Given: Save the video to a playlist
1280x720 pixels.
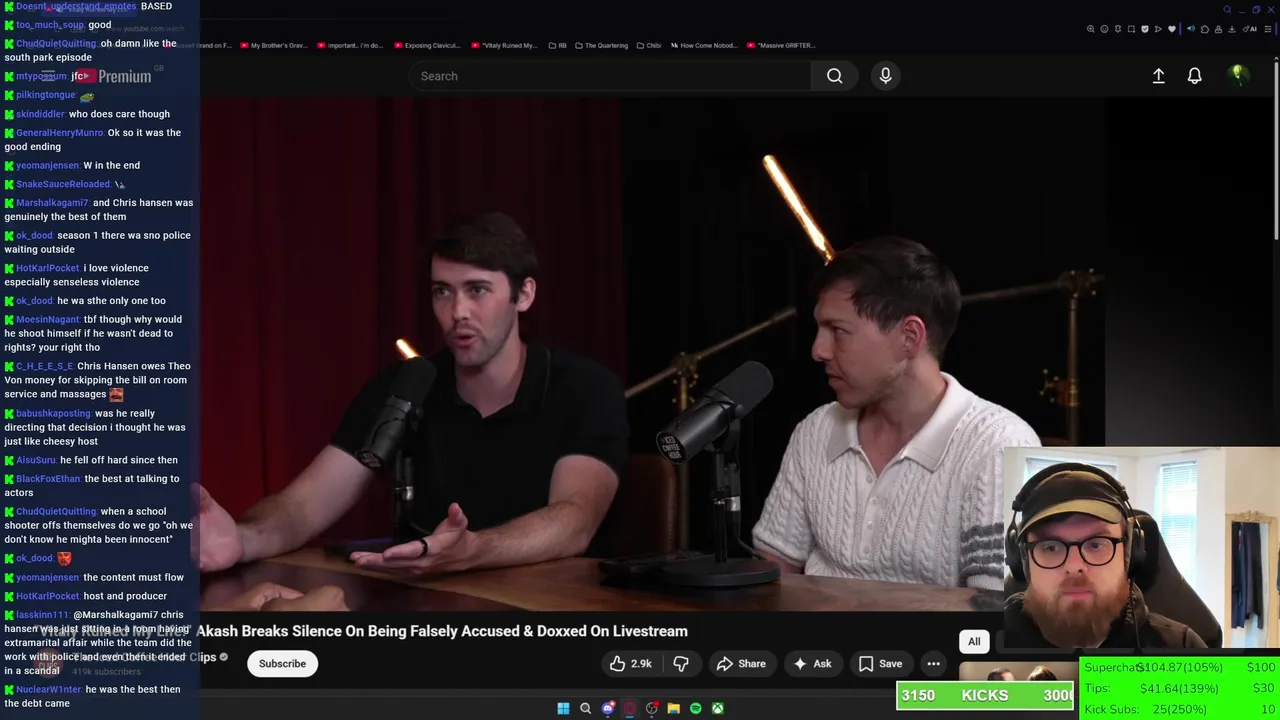Looking at the screenshot, I should (881, 664).
